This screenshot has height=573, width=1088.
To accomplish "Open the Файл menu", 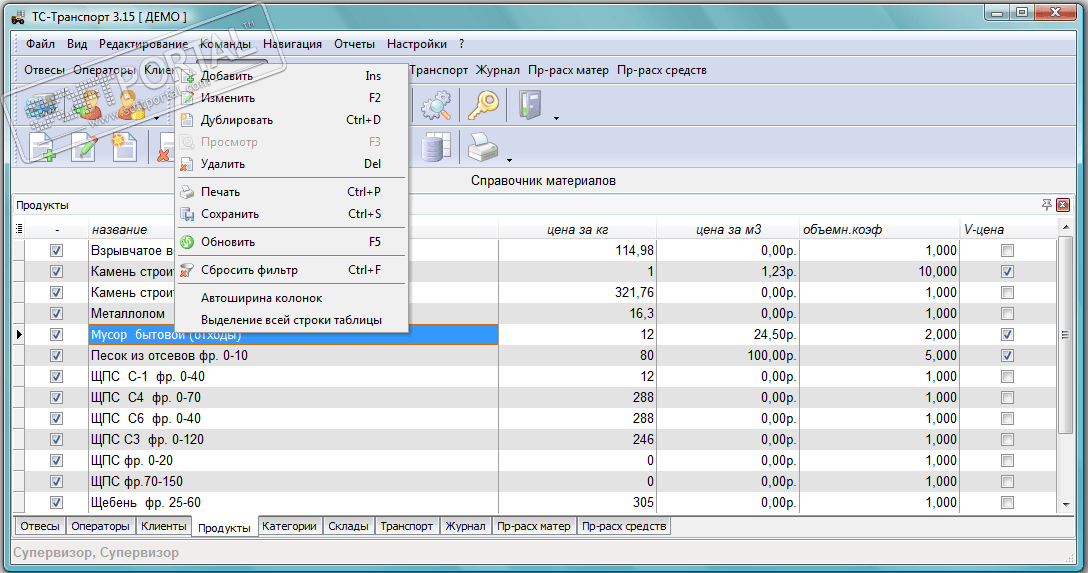I will point(40,44).
